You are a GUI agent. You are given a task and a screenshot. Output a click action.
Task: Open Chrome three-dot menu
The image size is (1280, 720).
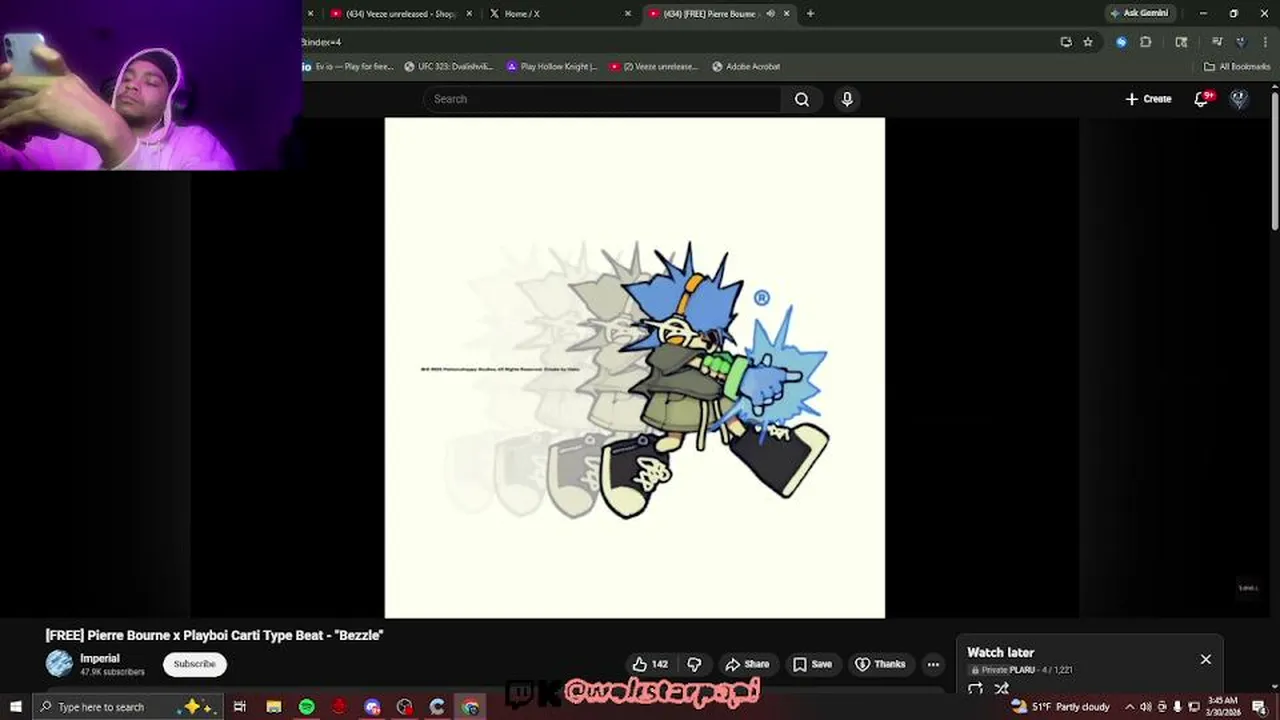(x=1264, y=42)
